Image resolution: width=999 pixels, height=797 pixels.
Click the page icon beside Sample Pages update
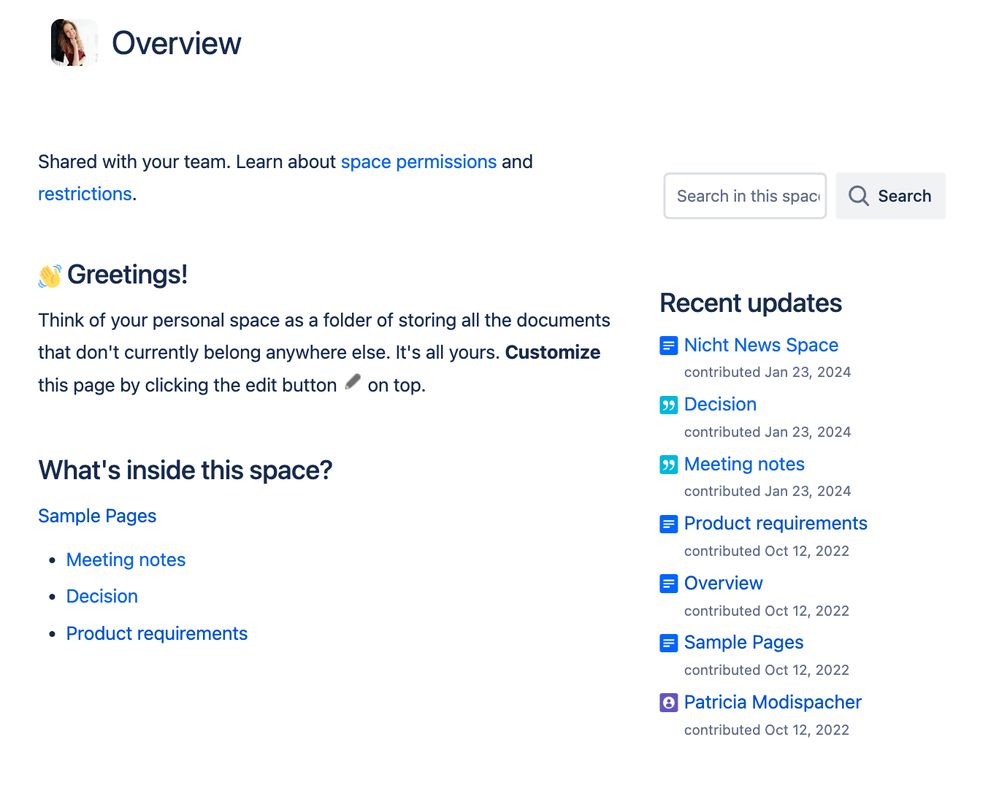(x=668, y=643)
